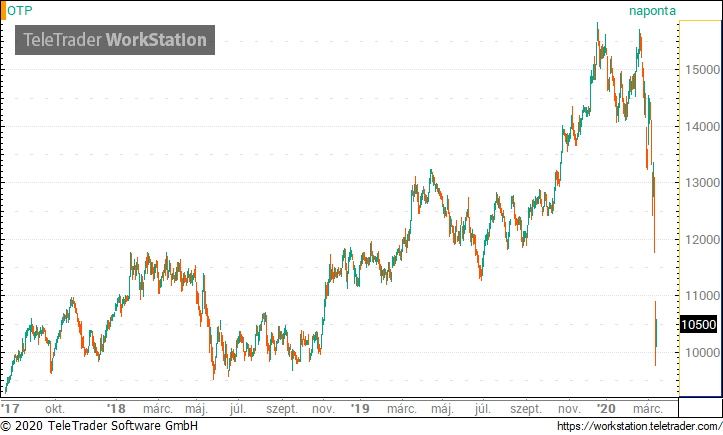This screenshot has width=723, height=435.
Task: Click the OTP ticker symbol label
Action: 20,11
